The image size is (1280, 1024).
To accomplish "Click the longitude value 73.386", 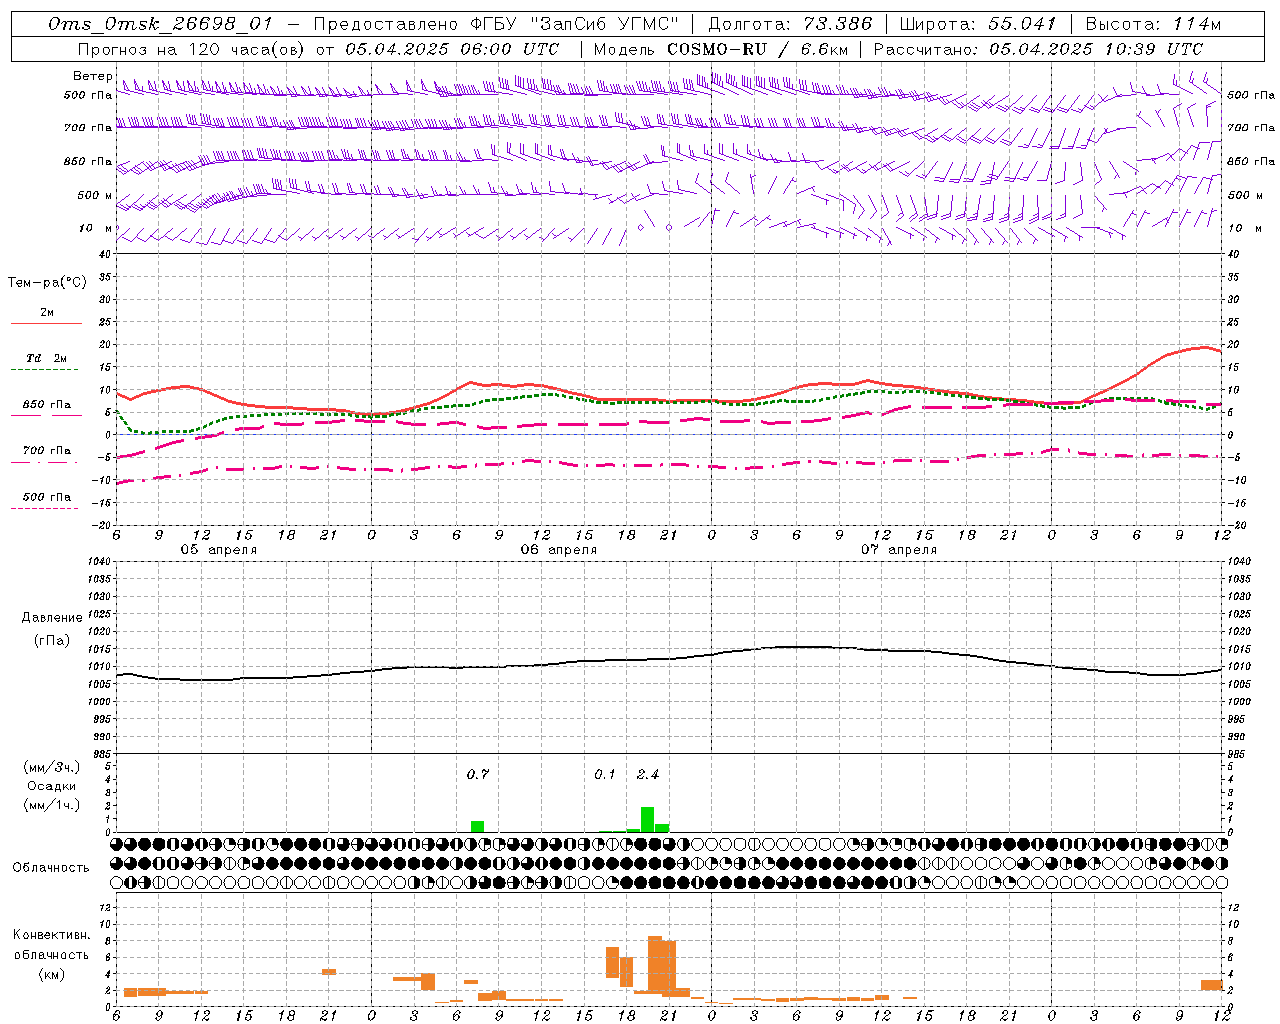I will click(838, 24).
